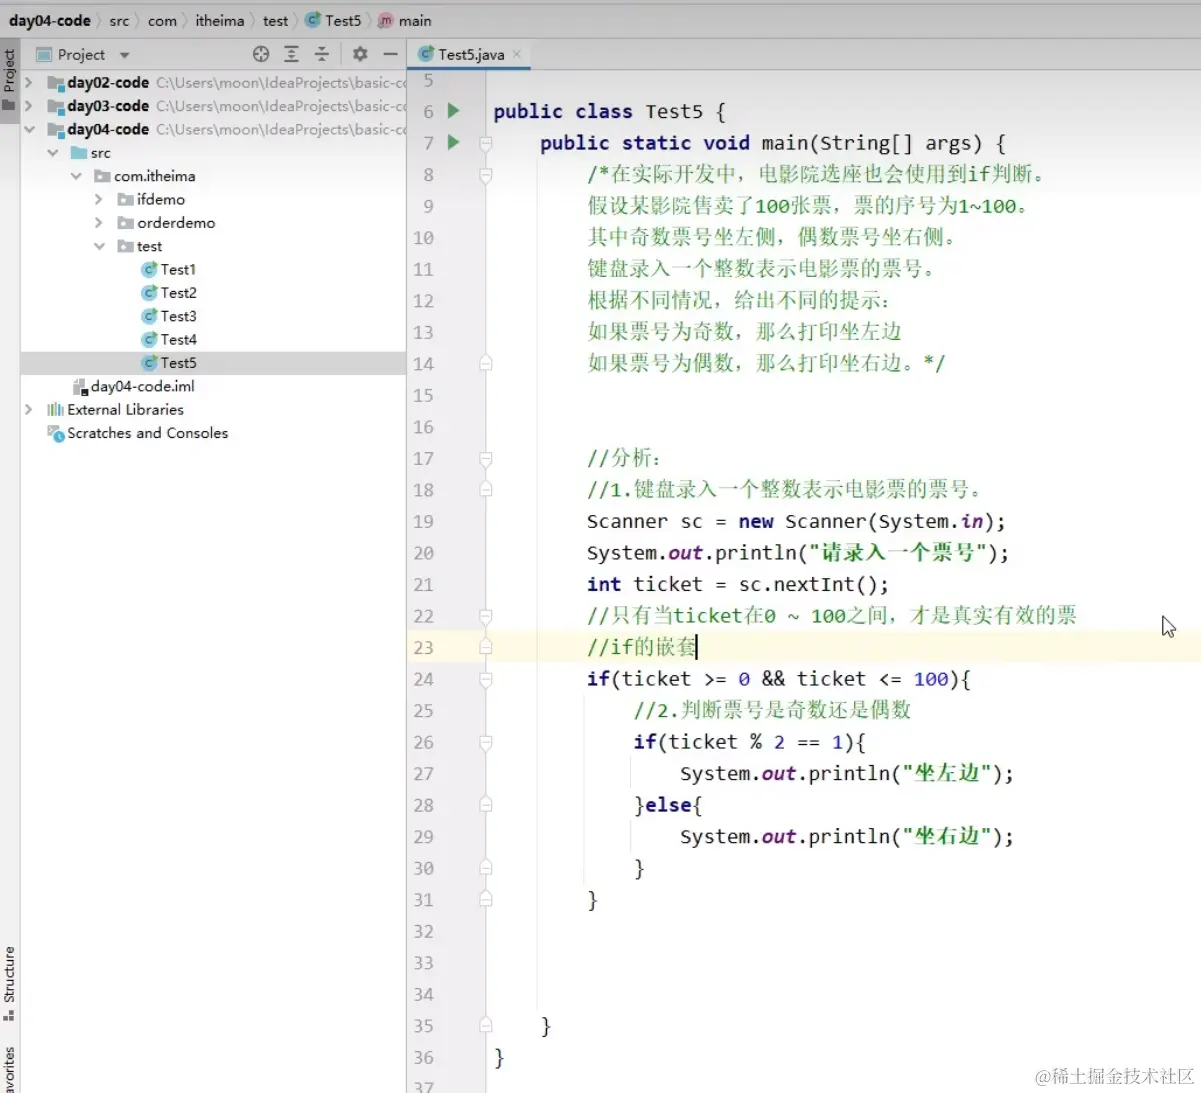Open the Project view dropdown arrow
This screenshot has width=1201, height=1093.
[x=125, y=55]
